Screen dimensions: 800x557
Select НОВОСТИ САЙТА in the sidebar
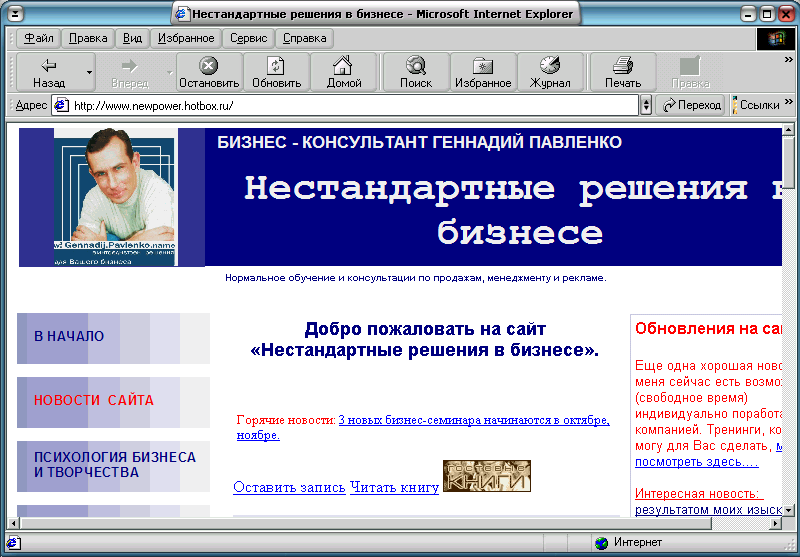coord(94,400)
